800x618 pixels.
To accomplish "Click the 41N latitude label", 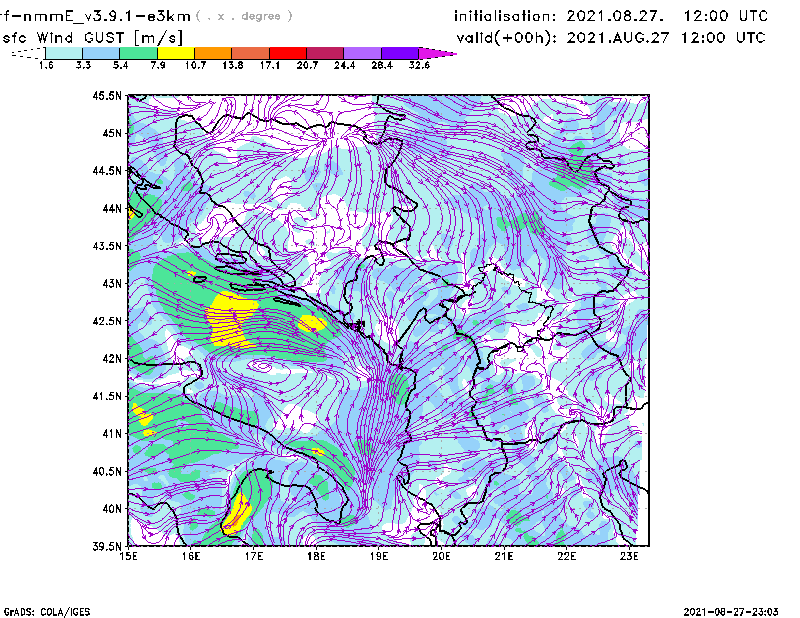I will click(x=112, y=434).
